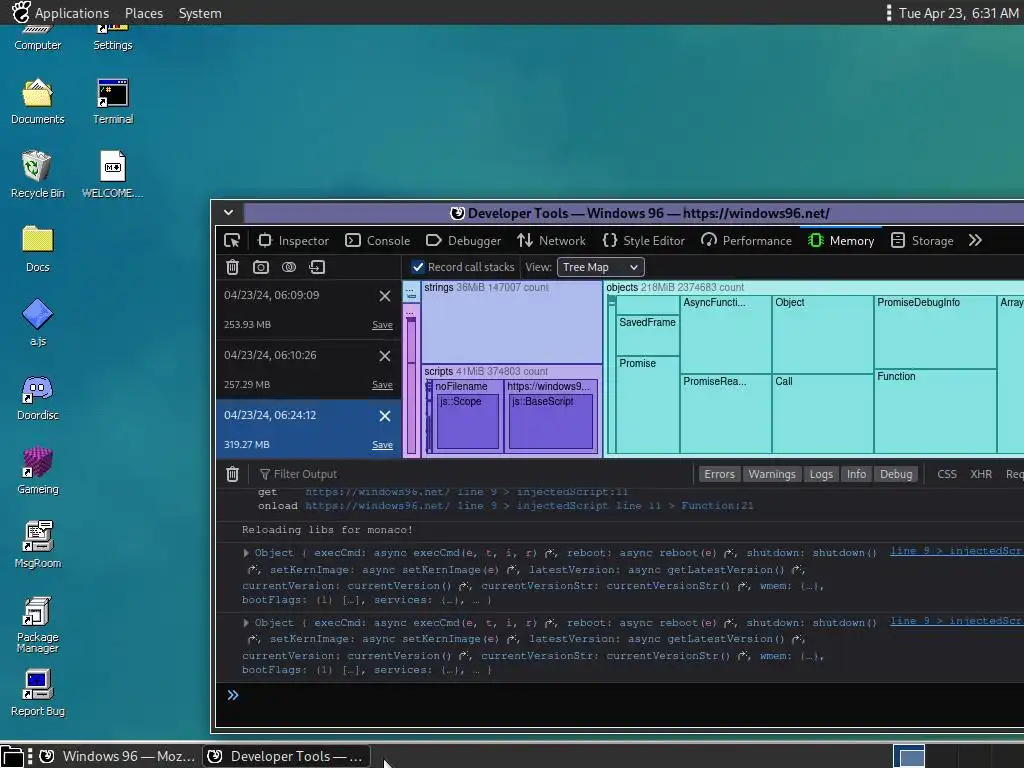Open the Gameing desktop icon
The image size is (1024, 768).
pos(37,470)
